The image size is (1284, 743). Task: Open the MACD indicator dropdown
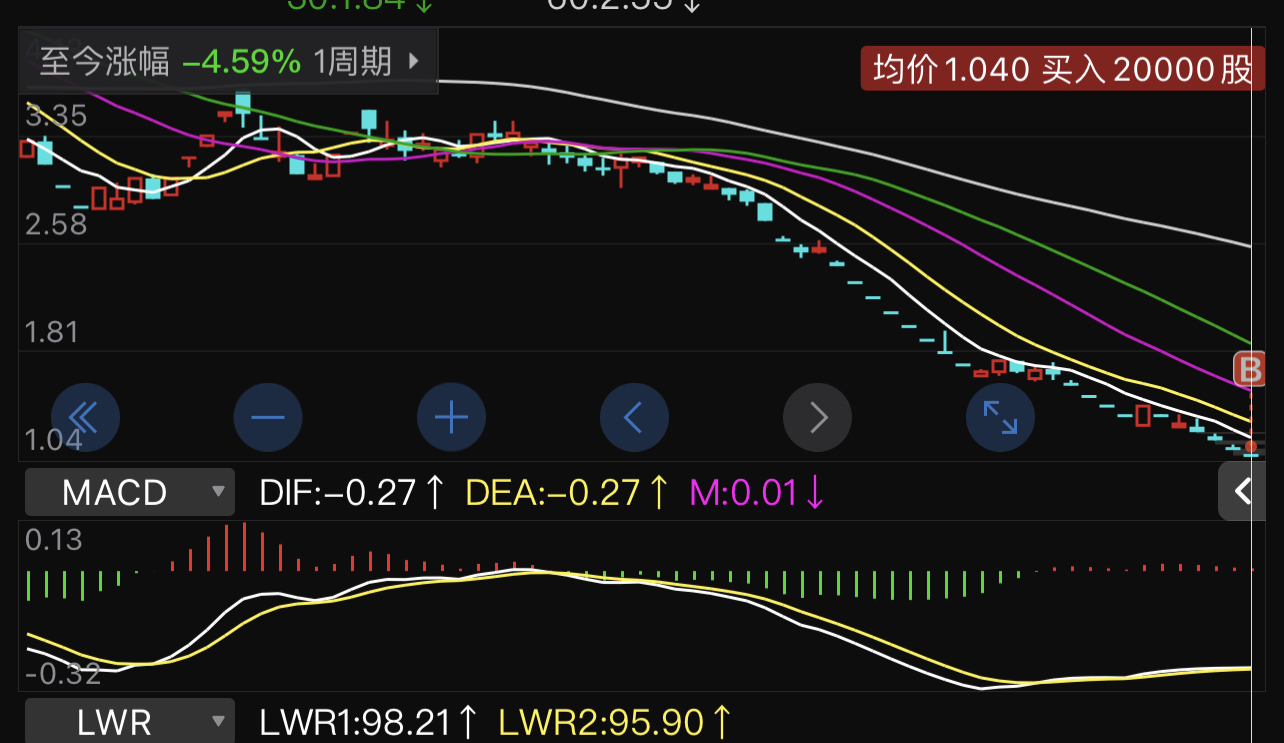click(130, 492)
